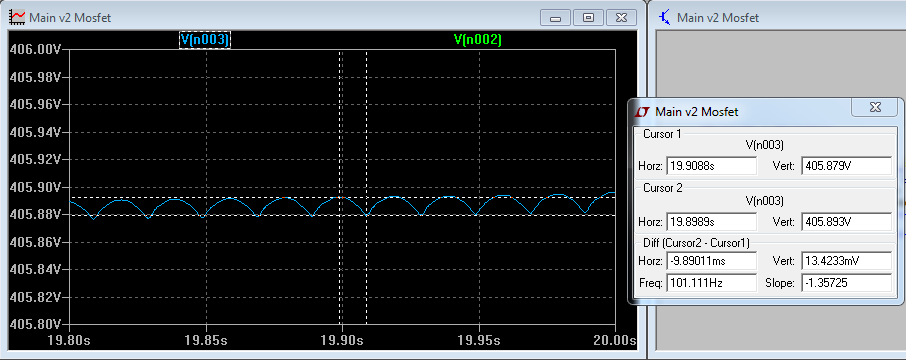Click the 20.00s time axis label

coord(615,340)
